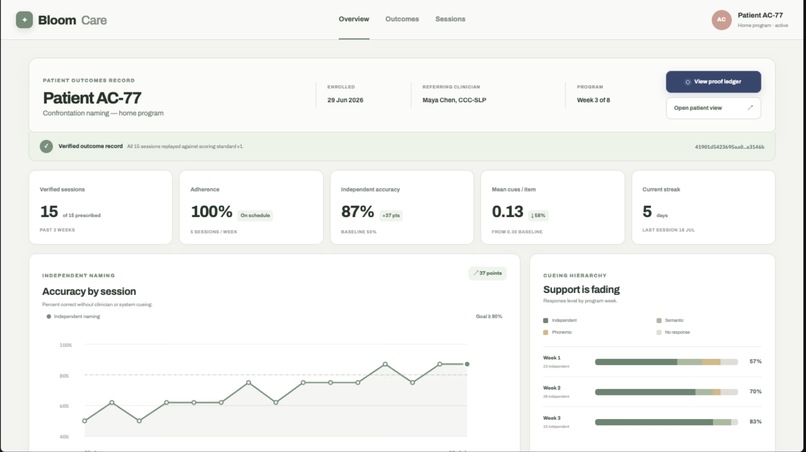The height and width of the screenshot is (452, 806).
Task: Click the Week 3 row label
Action: click(552, 418)
